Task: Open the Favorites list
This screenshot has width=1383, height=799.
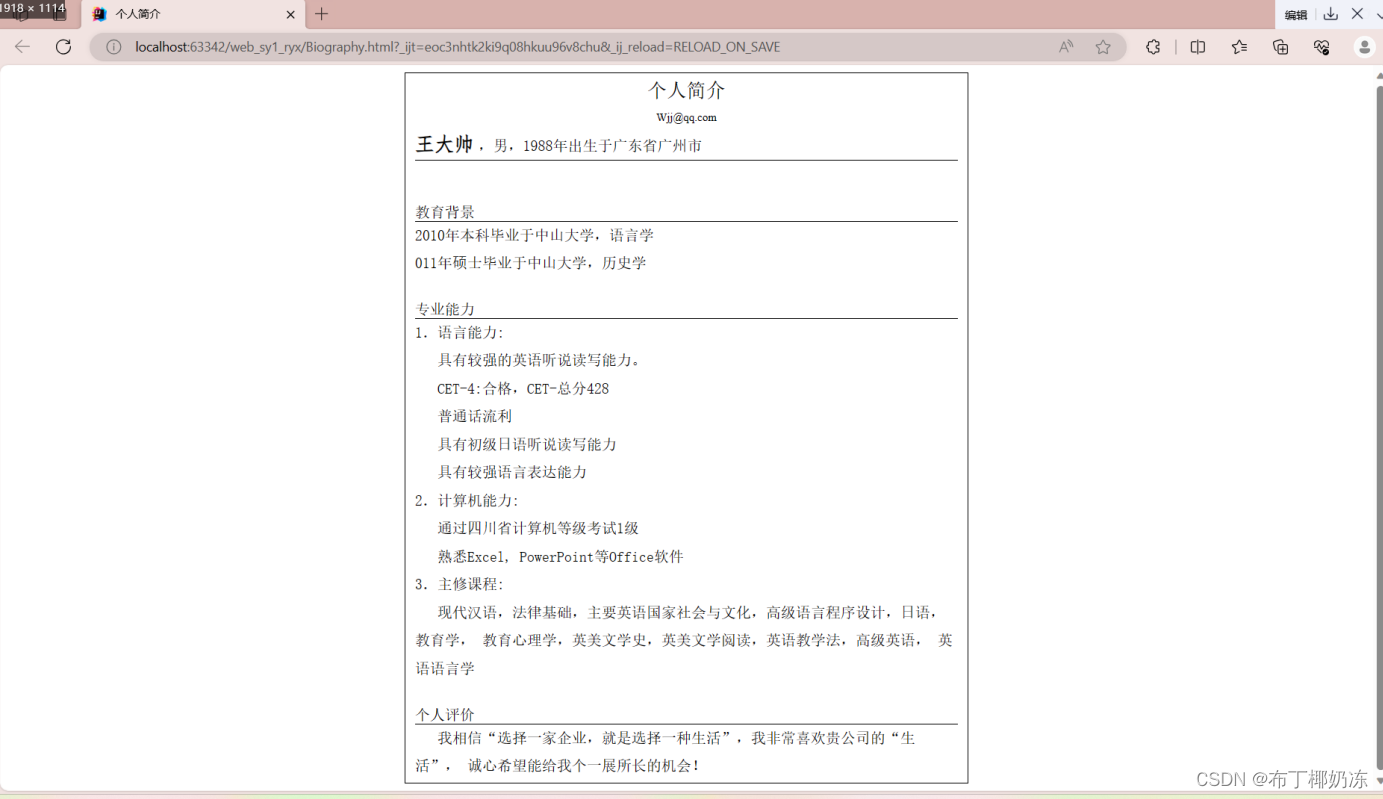Action: (1239, 47)
